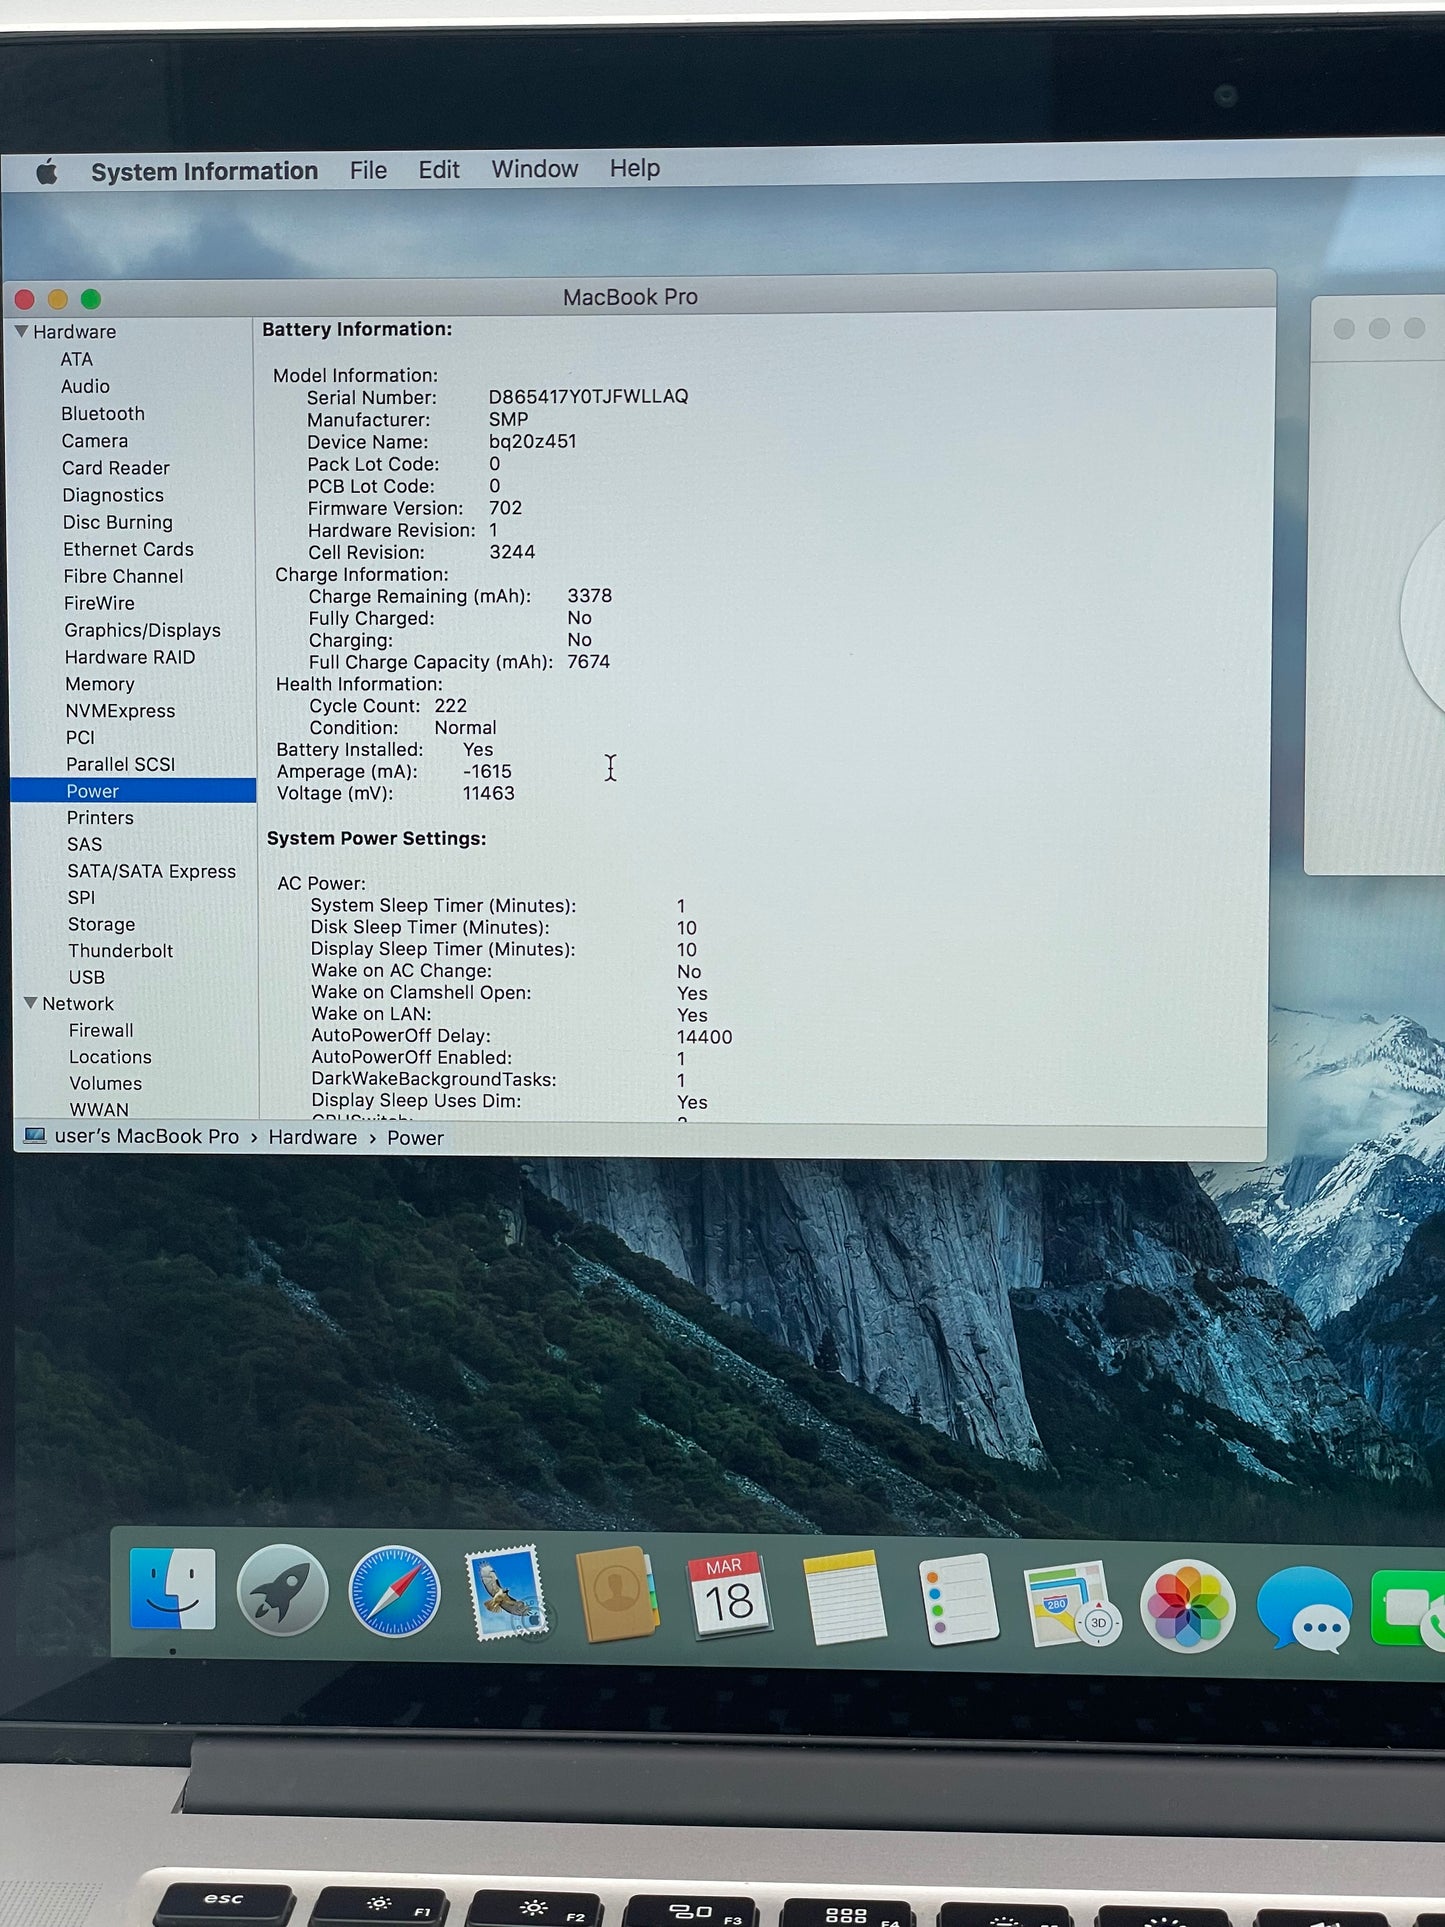Open Finder from the dock
Screen dimensions: 1445x1927
(x=172, y=1589)
